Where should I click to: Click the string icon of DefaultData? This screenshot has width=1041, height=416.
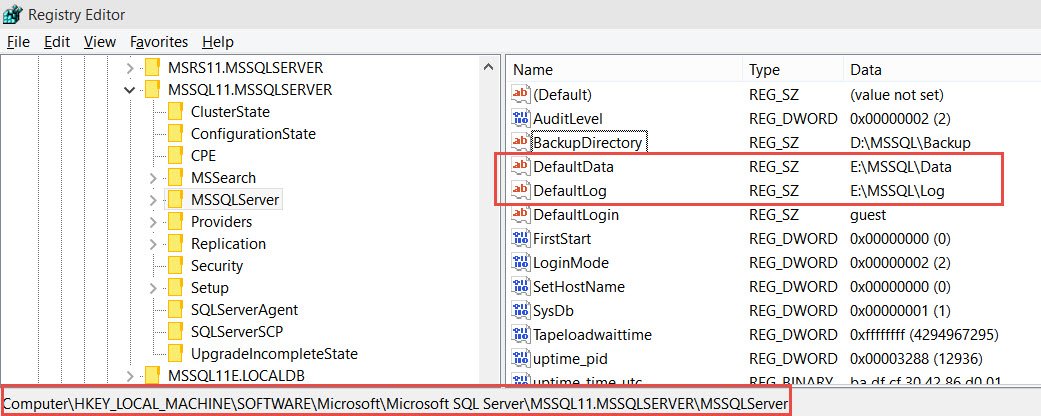(521, 167)
